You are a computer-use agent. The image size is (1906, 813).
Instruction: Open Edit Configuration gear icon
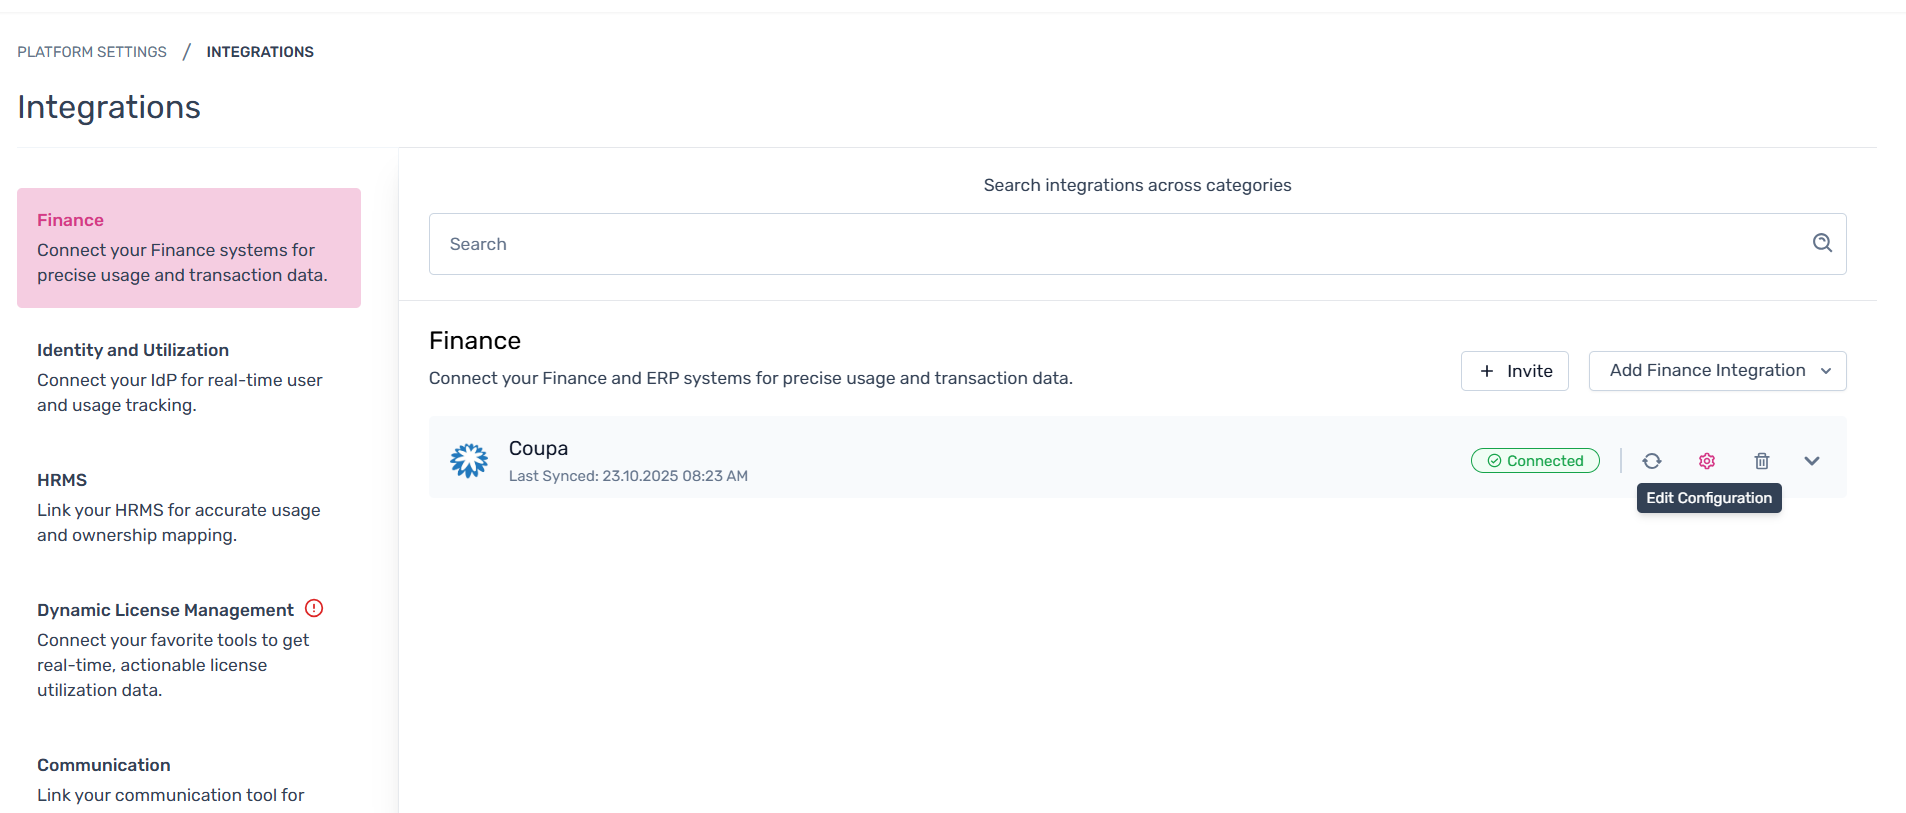pos(1707,461)
